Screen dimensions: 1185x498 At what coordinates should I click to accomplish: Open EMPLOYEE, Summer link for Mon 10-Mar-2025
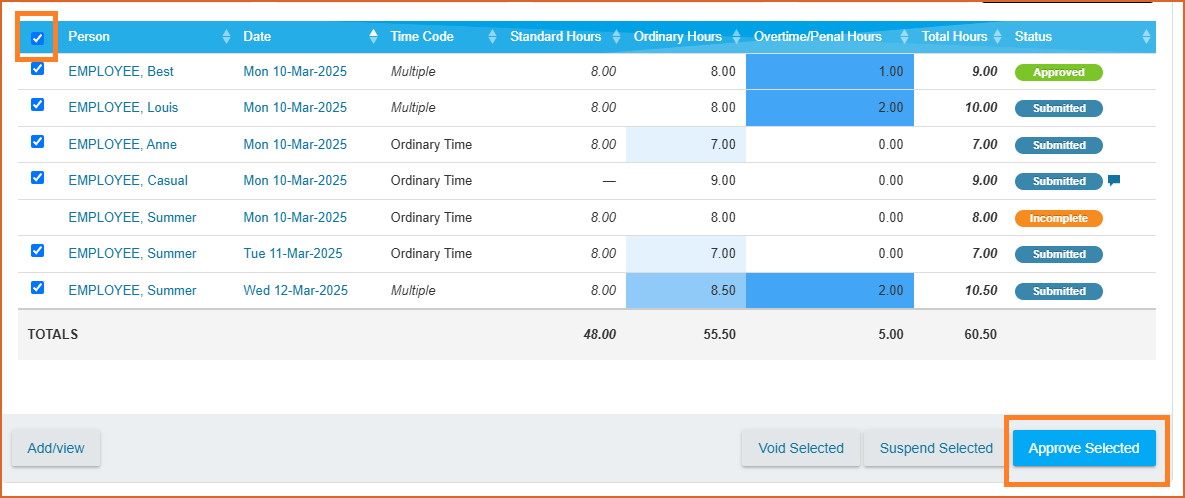(x=132, y=218)
